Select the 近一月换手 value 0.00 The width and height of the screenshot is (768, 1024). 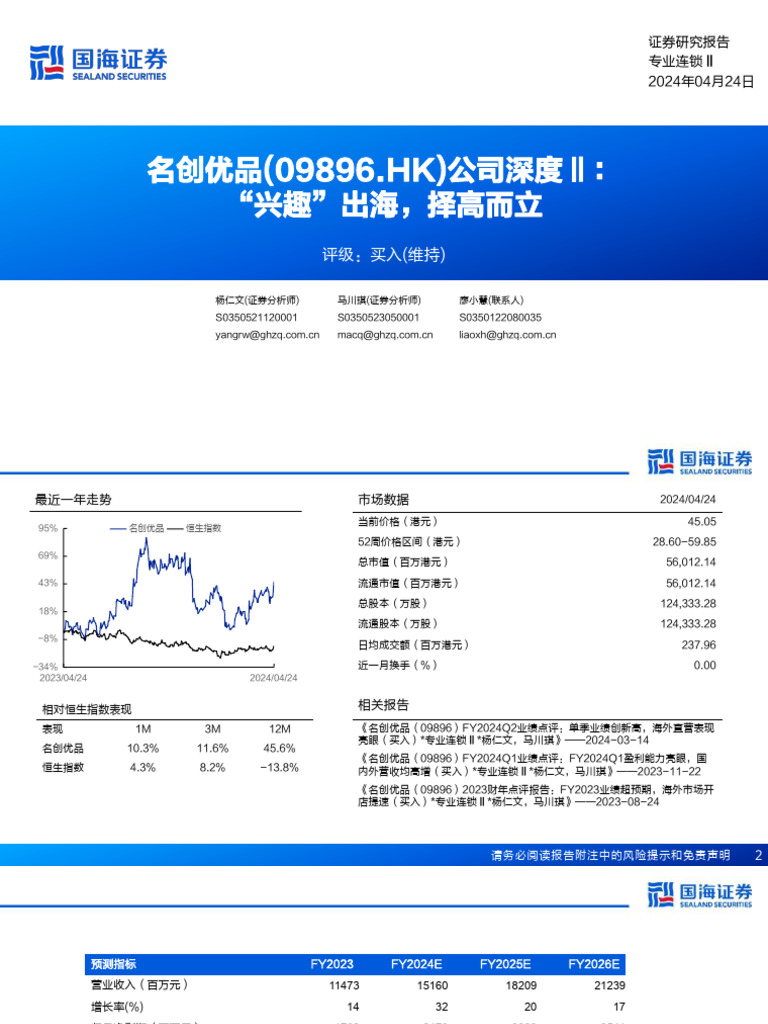(705, 665)
